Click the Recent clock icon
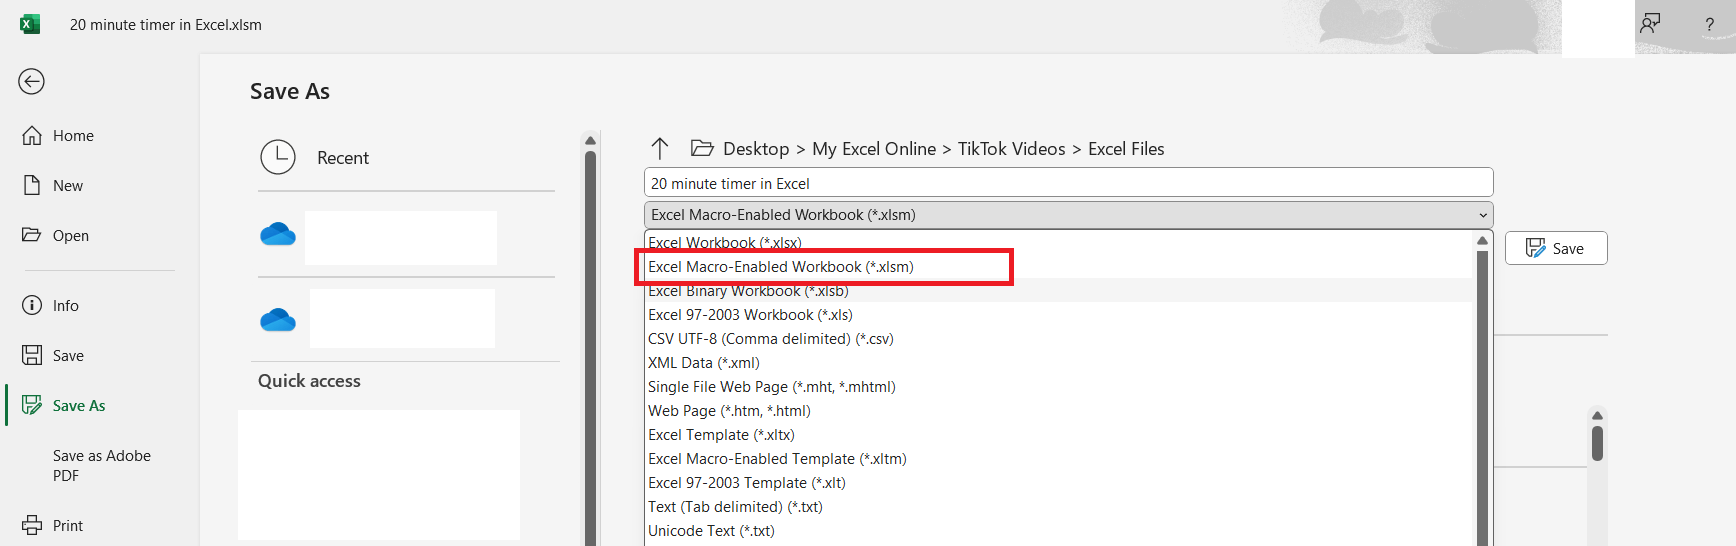The width and height of the screenshot is (1736, 546). (278, 157)
